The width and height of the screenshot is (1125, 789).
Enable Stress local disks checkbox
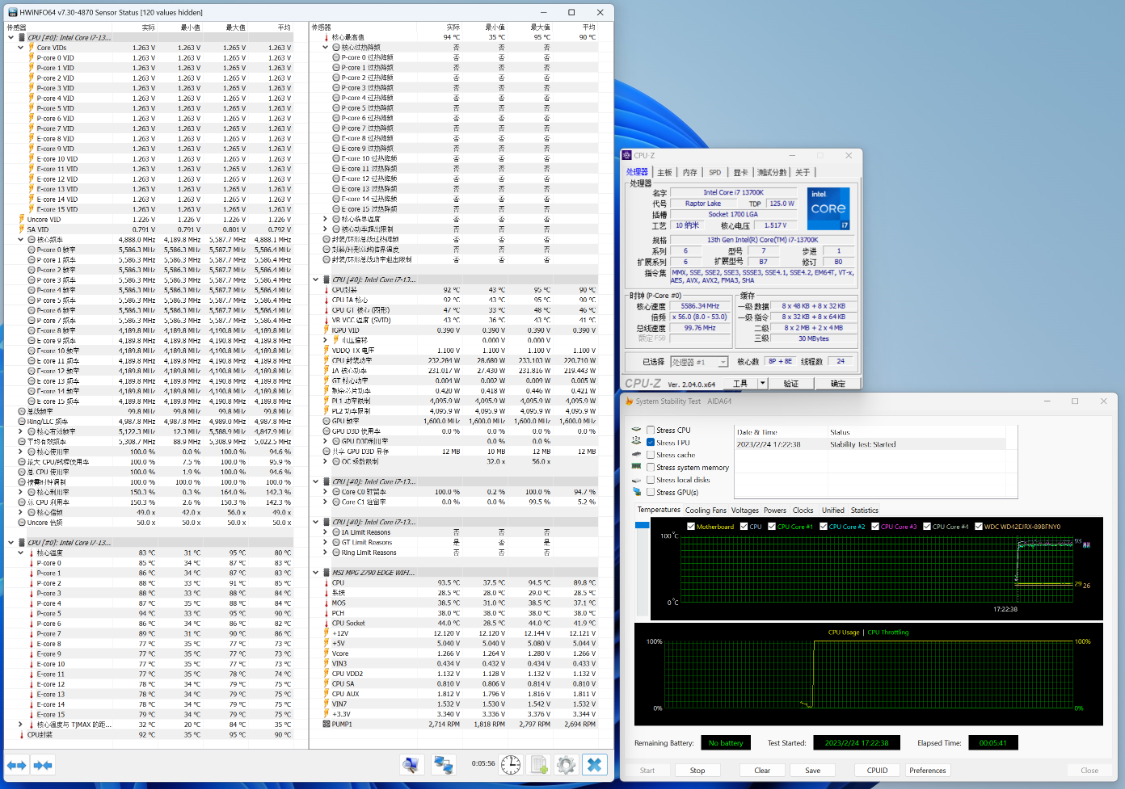point(651,480)
